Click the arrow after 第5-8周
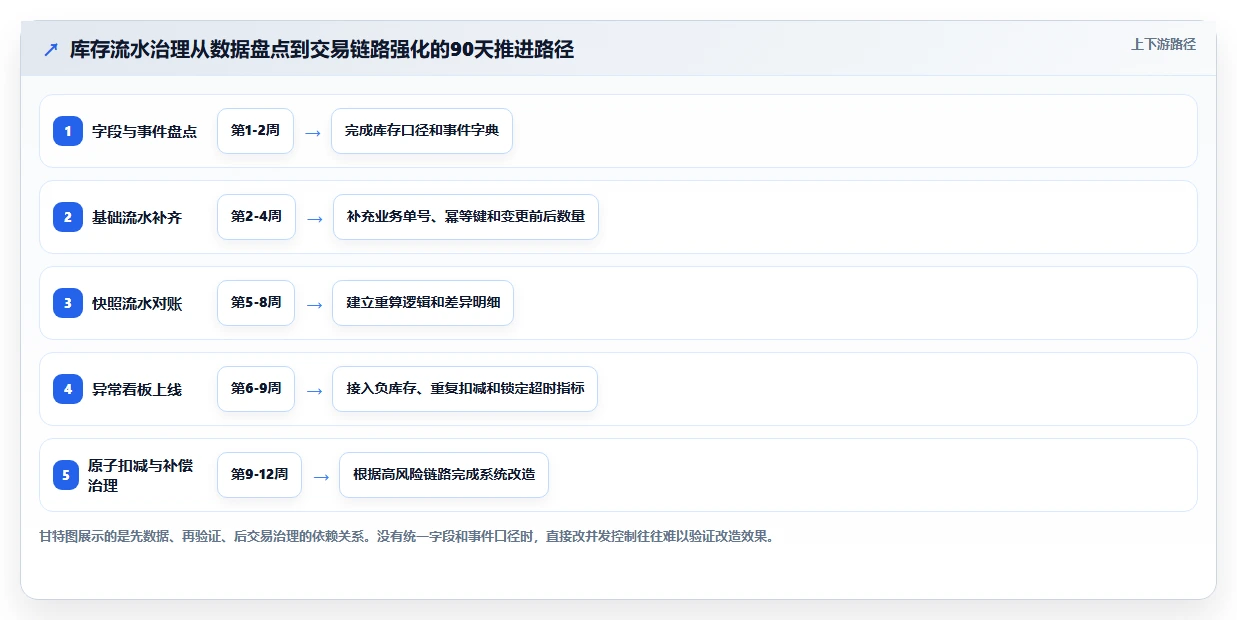The width and height of the screenshot is (1237, 620). (314, 304)
